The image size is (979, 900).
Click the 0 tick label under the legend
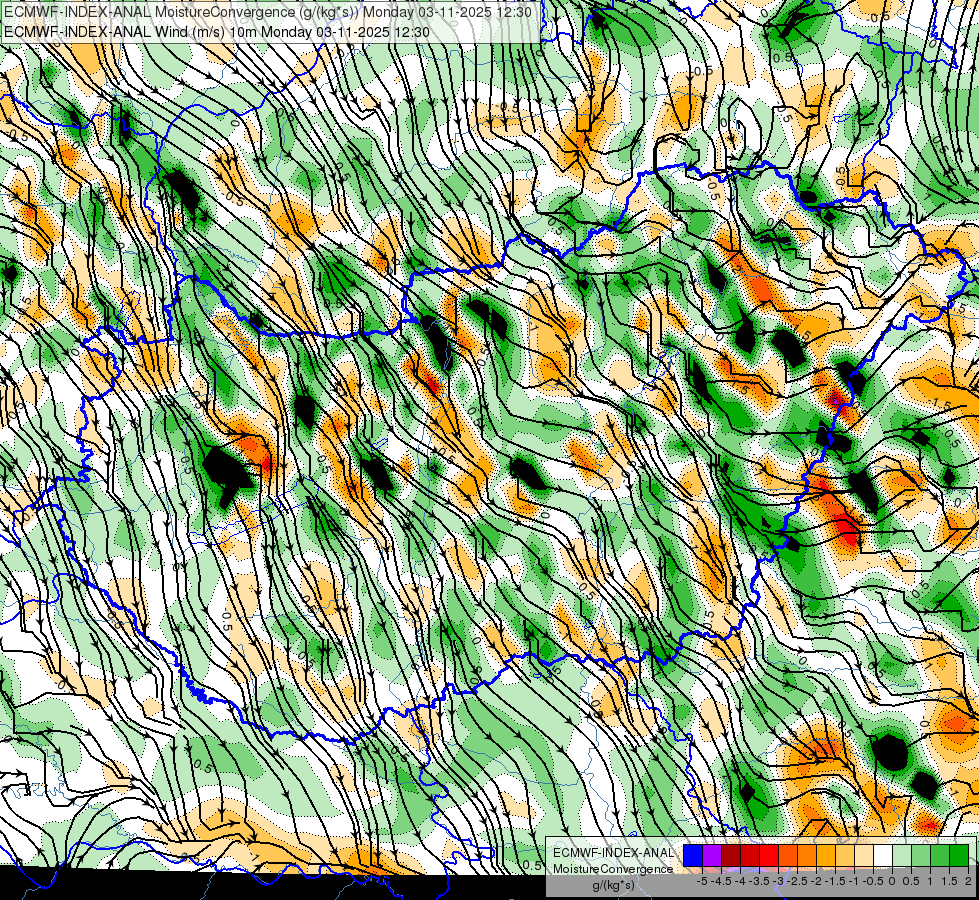point(892,881)
